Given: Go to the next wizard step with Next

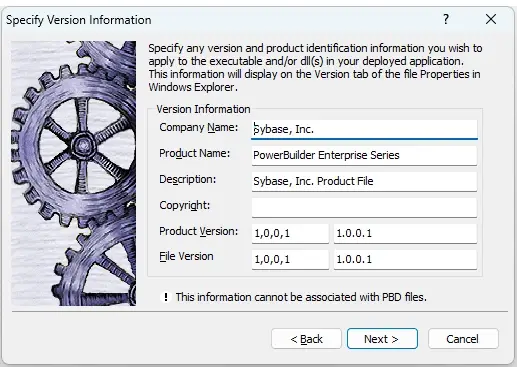Looking at the screenshot, I should (x=382, y=339).
